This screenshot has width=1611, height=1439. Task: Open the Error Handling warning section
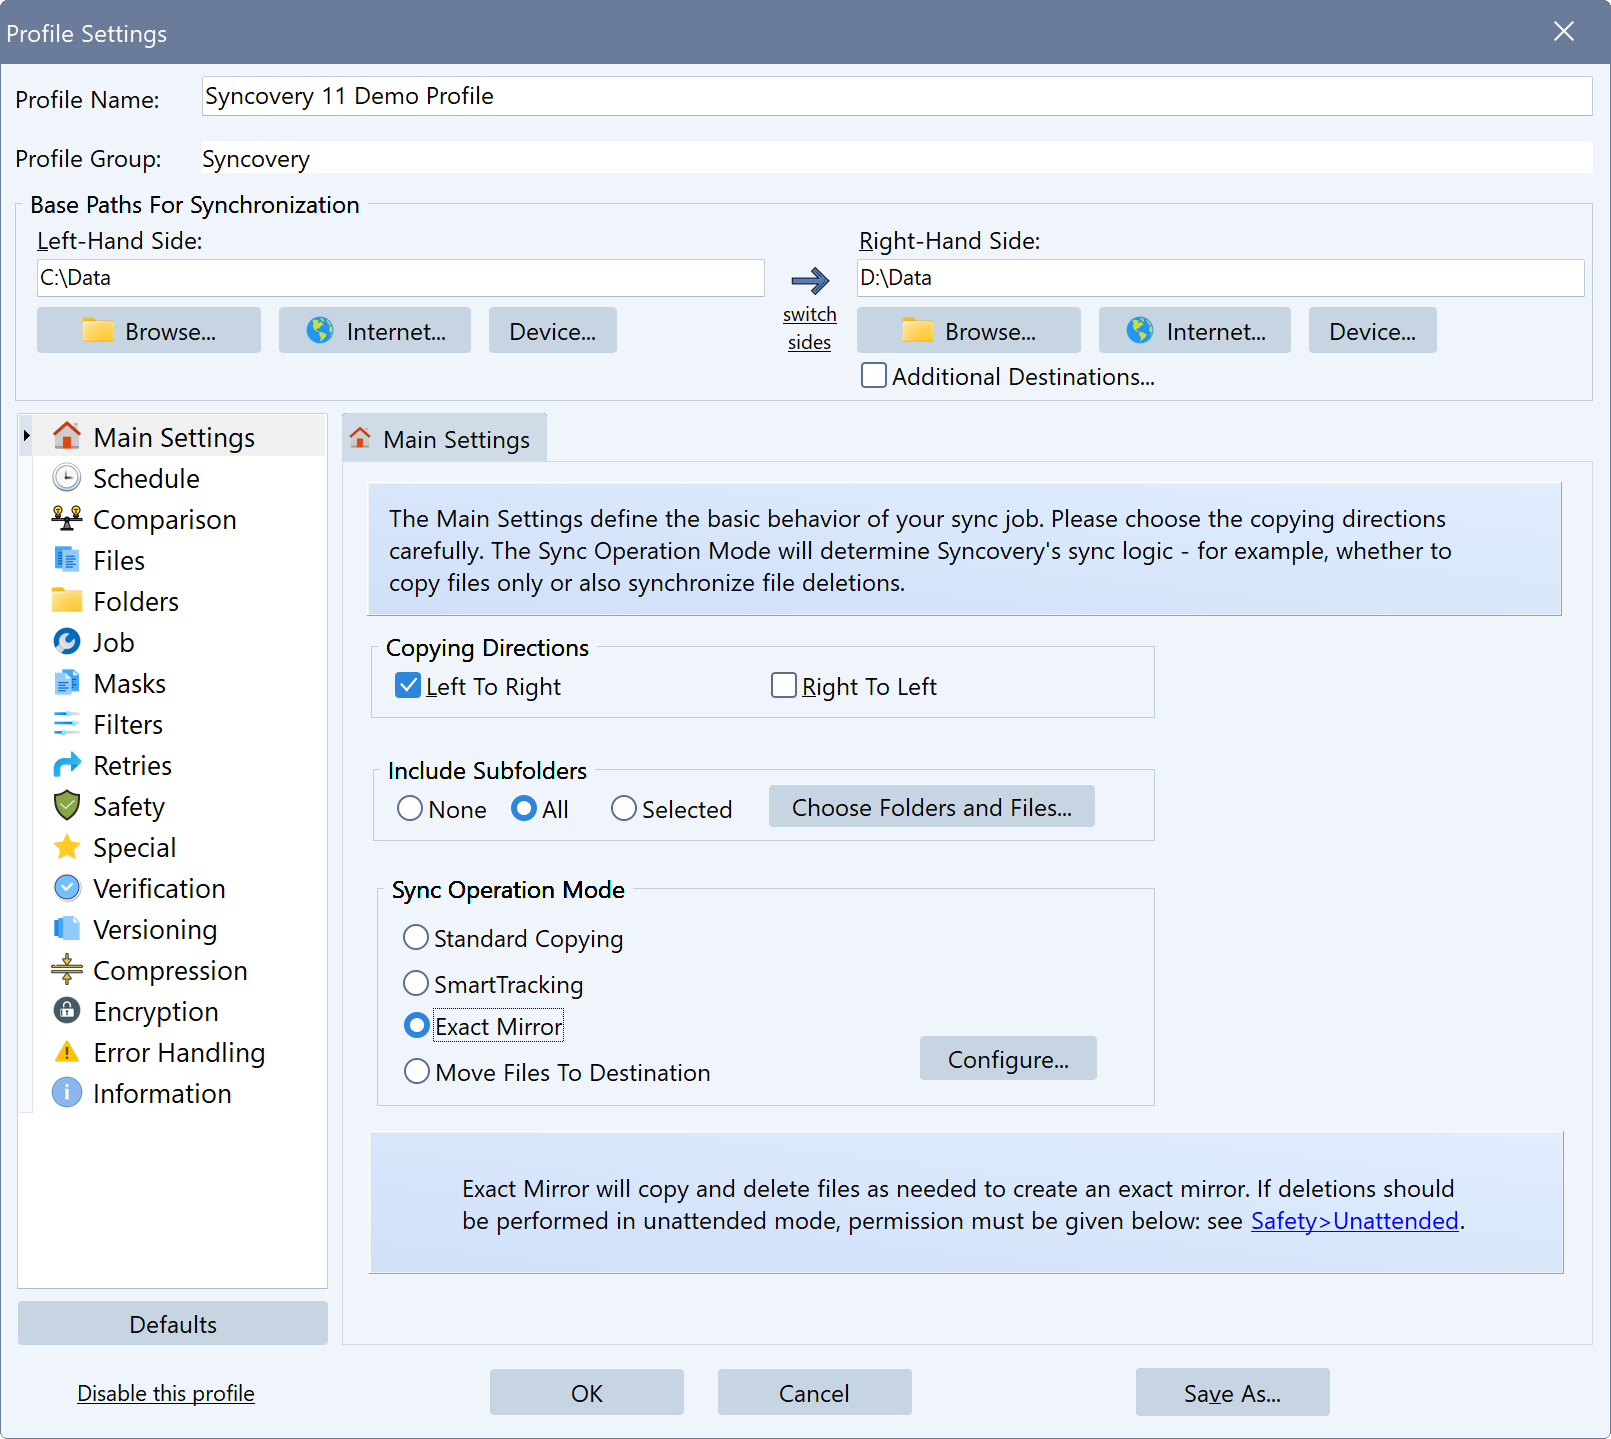[178, 1052]
